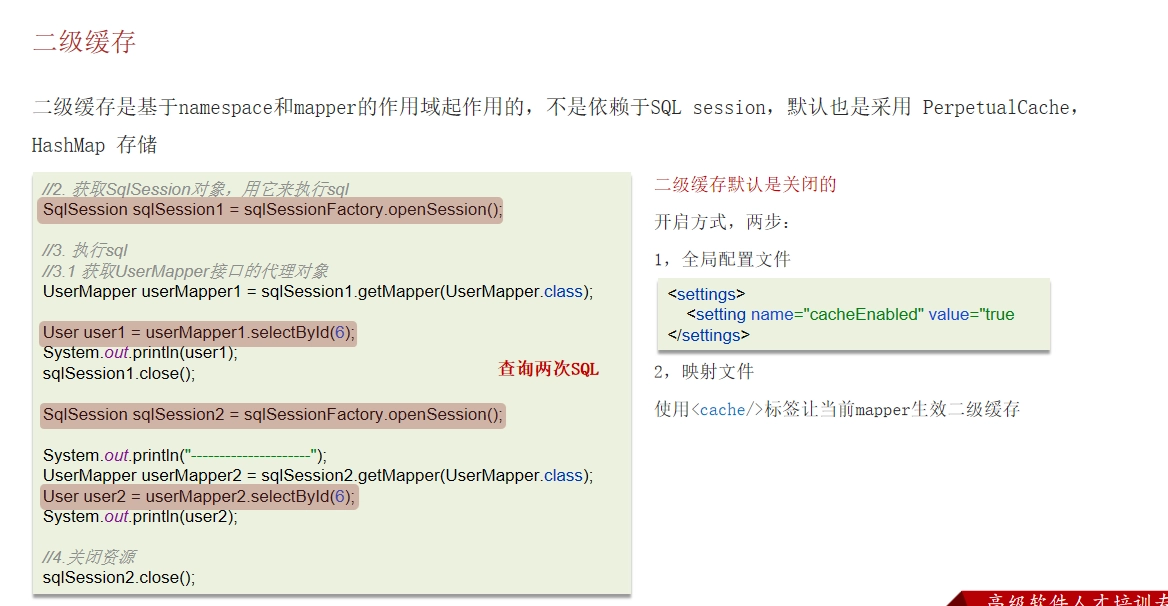Select the sqlSession1 openSession highlighted line

click(x=270, y=210)
